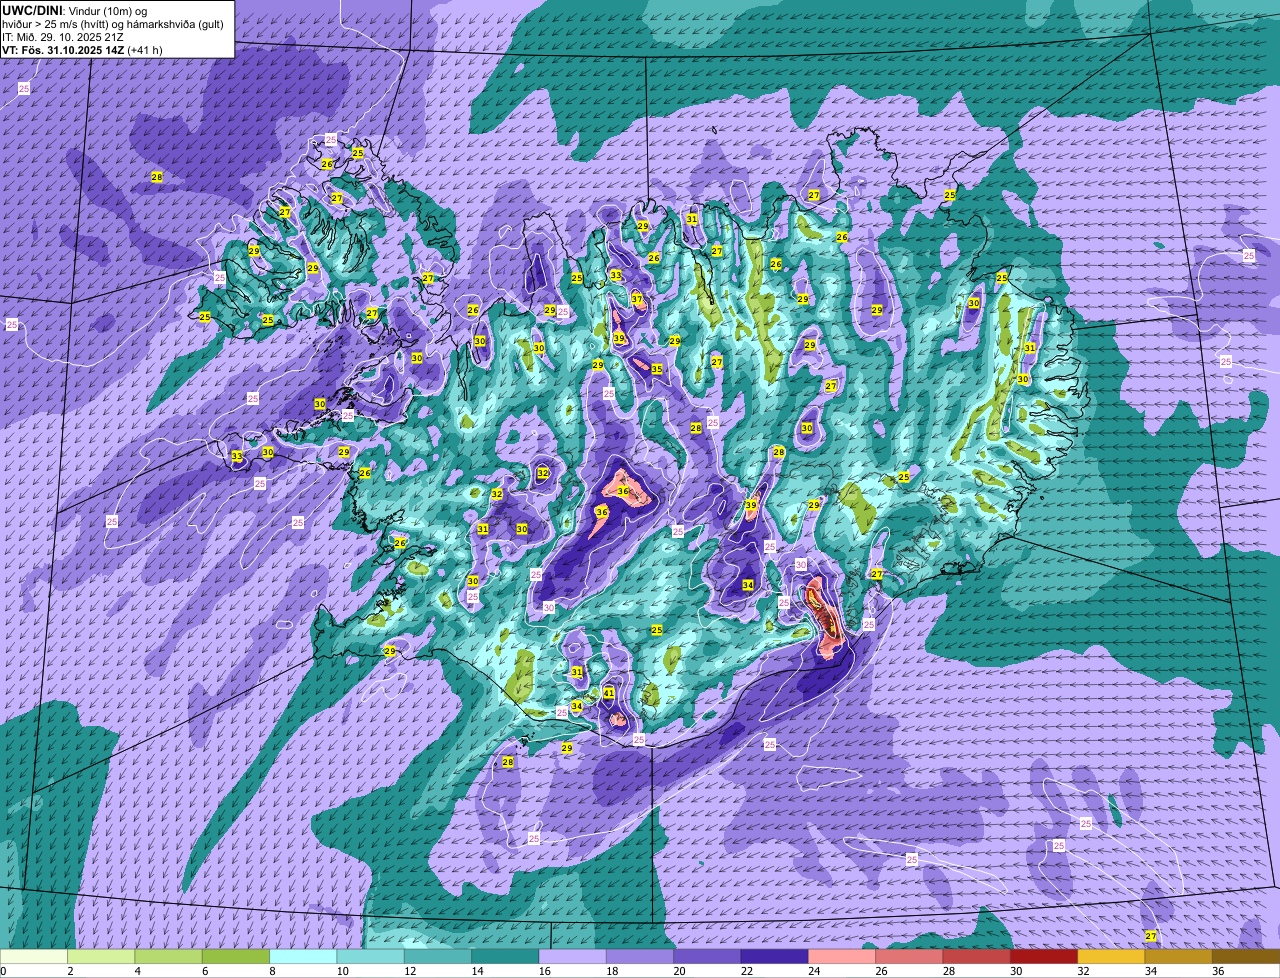Click the dark red 30–32 legend swatch

click(x=1044, y=956)
